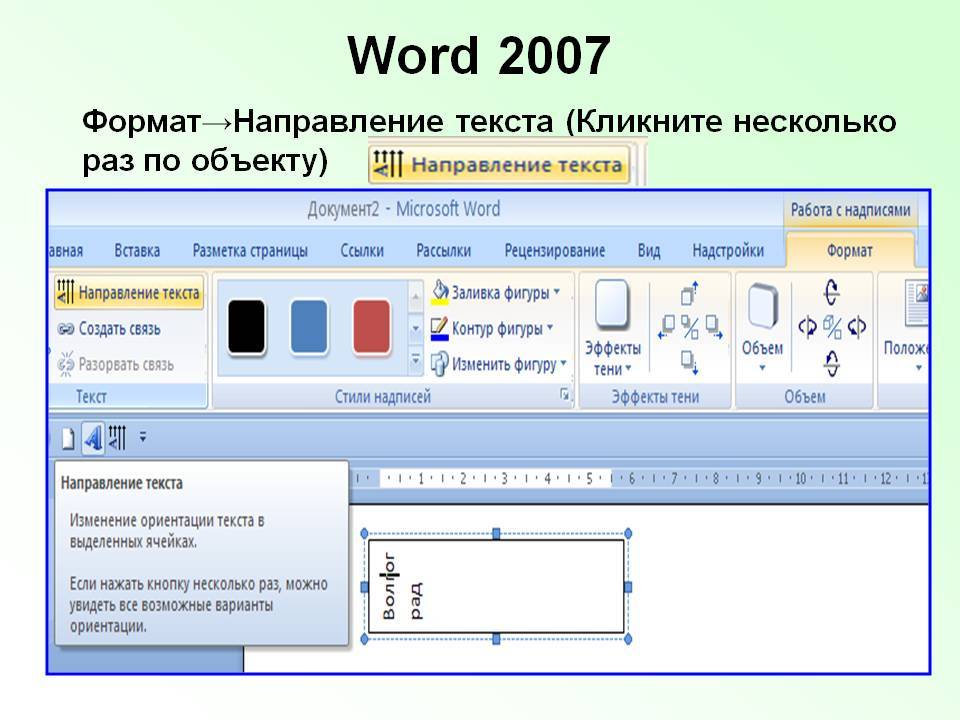Image resolution: width=960 pixels, height=720 pixels.
Task: Click the Текст group label
Action: (91, 397)
